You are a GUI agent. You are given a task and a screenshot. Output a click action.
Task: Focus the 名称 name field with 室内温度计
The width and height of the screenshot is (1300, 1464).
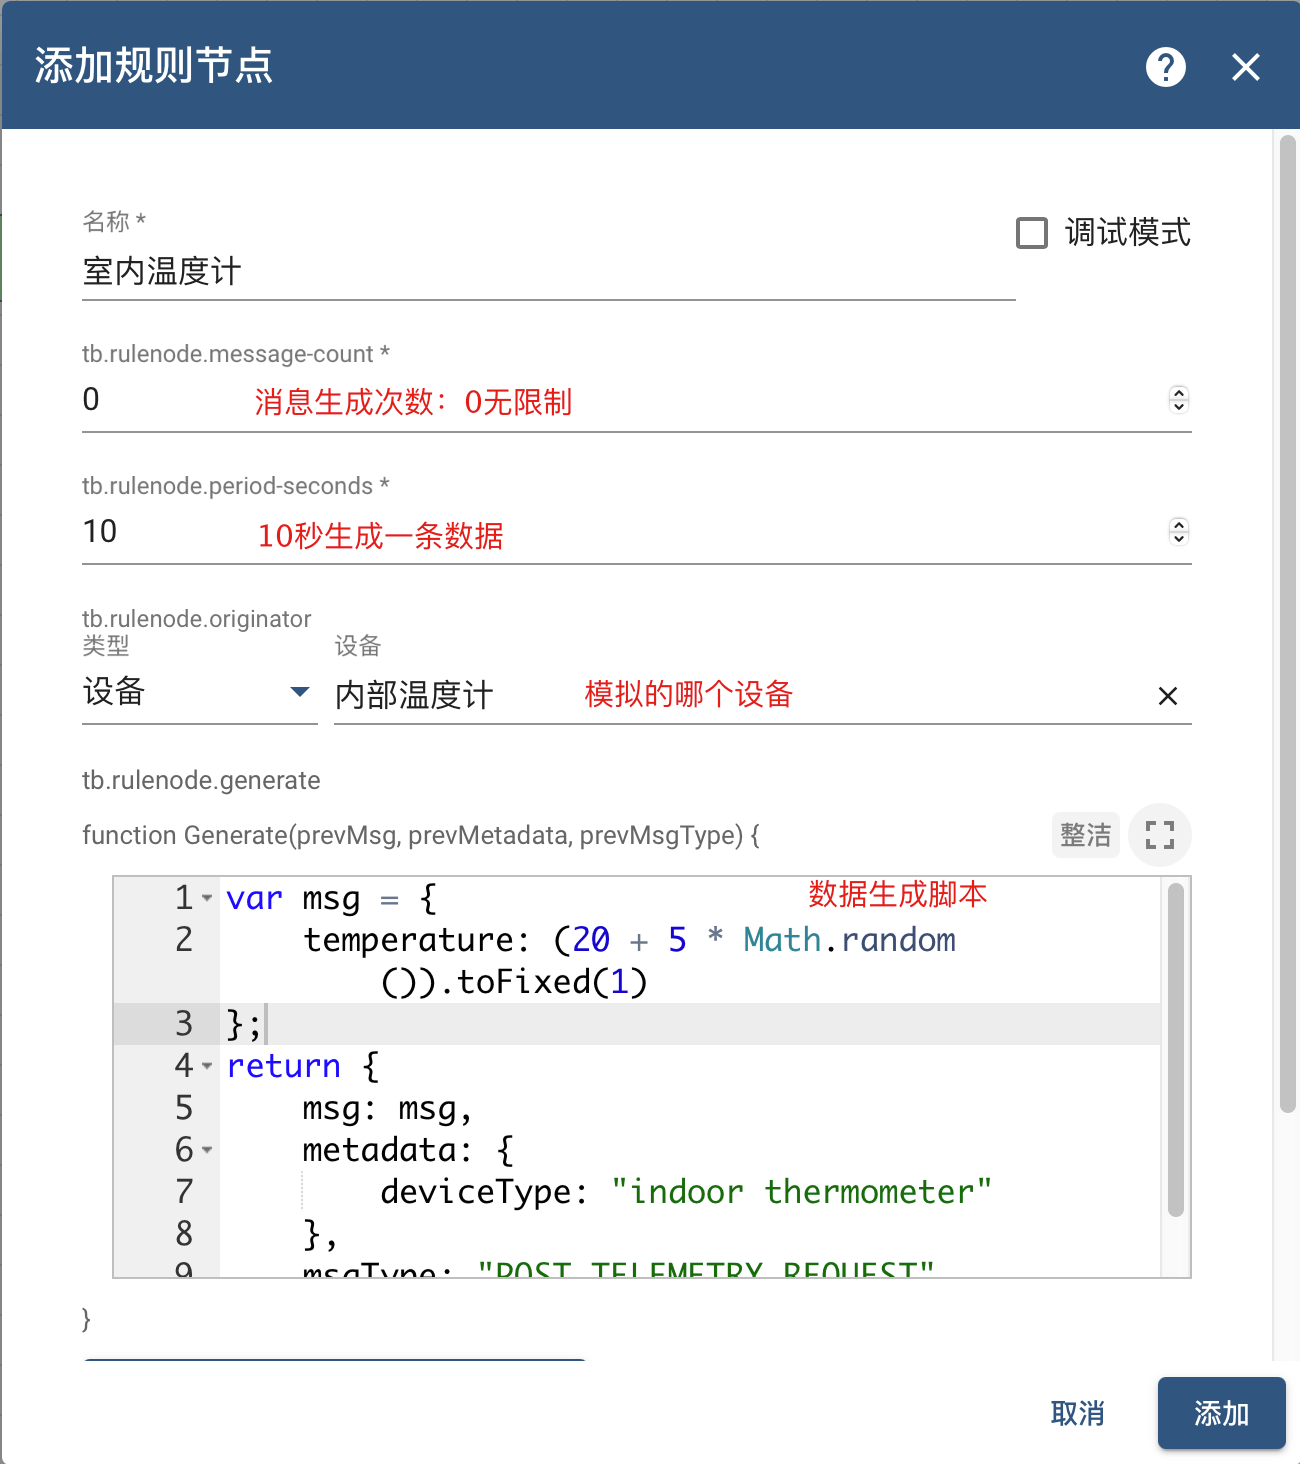point(548,272)
